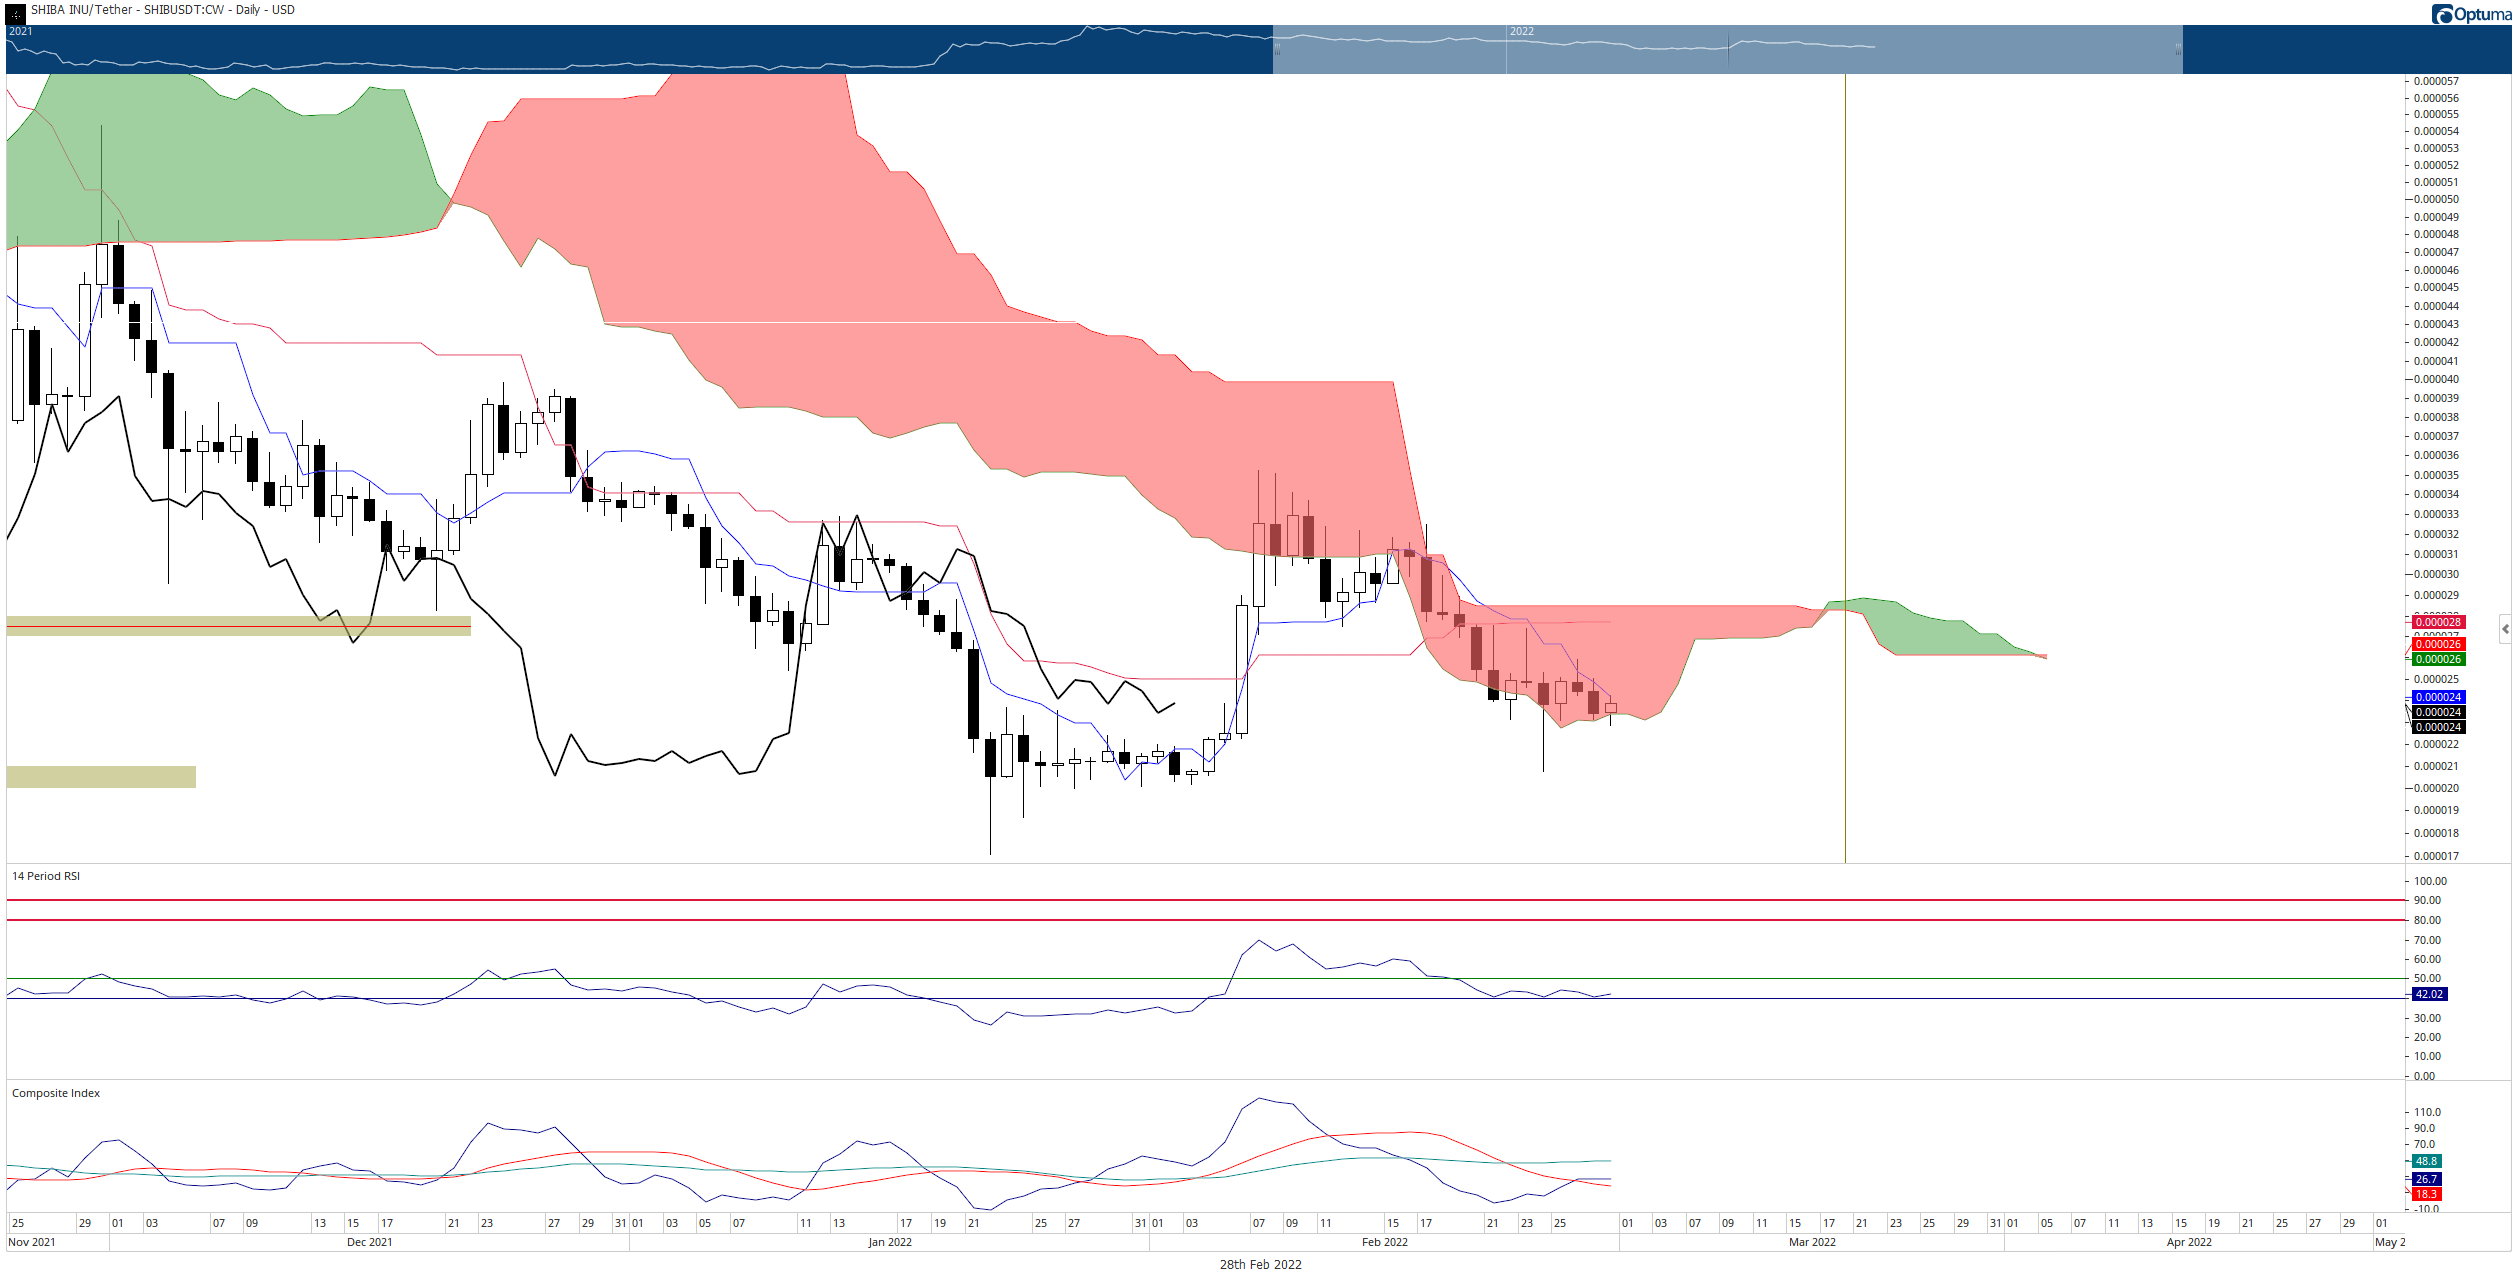
Task: Click the highlighted window in the overview navigator
Action: [x=1727, y=49]
